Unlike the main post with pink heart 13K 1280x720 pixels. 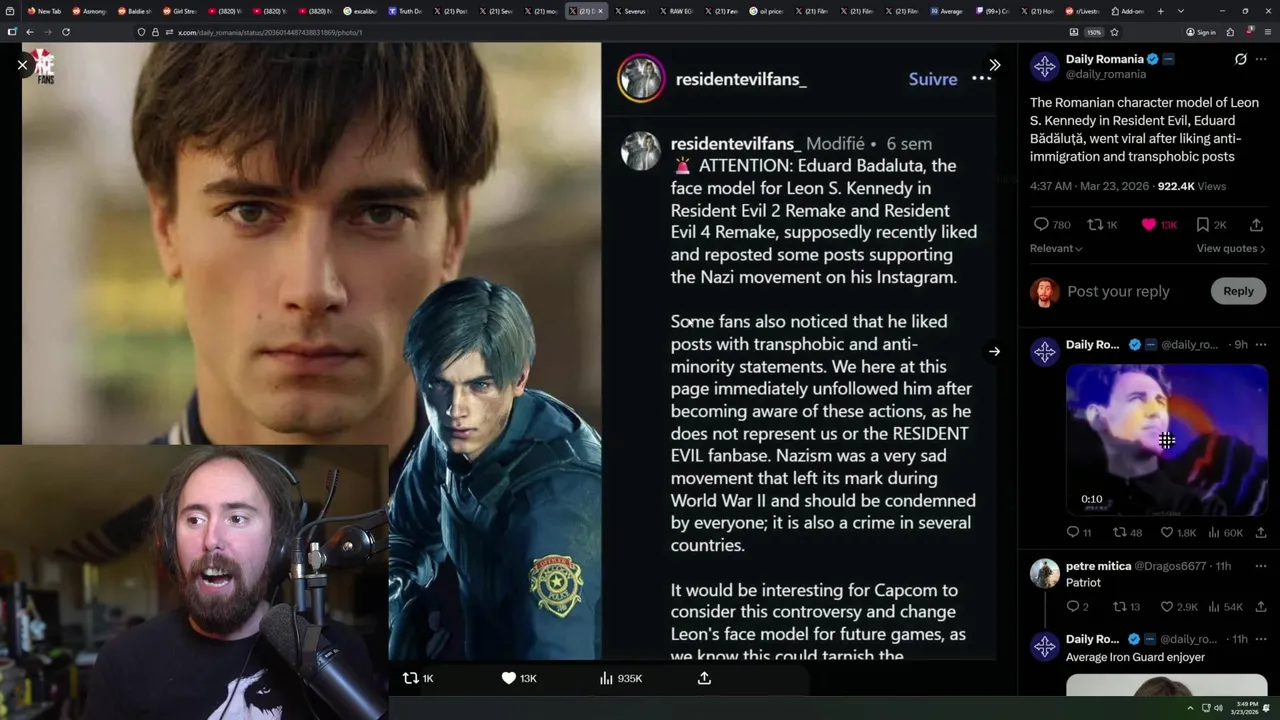[x=1149, y=225]
